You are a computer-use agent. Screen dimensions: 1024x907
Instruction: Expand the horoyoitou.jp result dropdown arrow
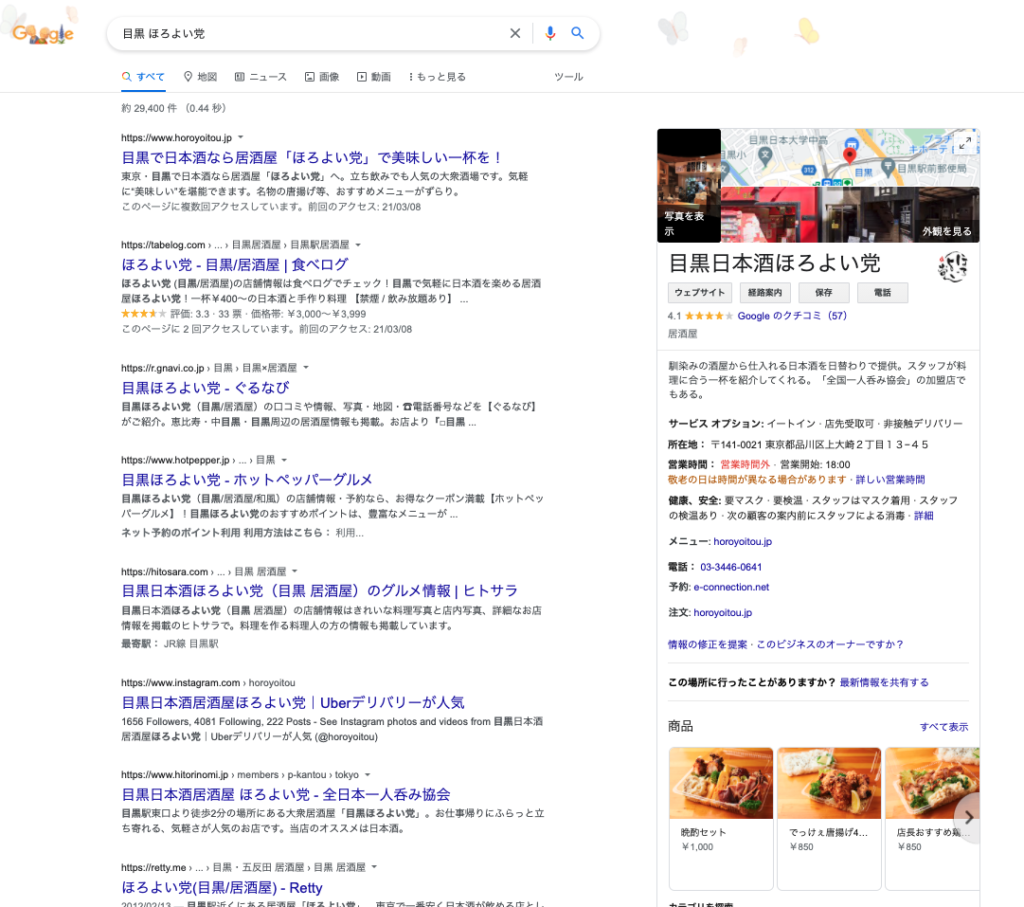tap(241, 137)
